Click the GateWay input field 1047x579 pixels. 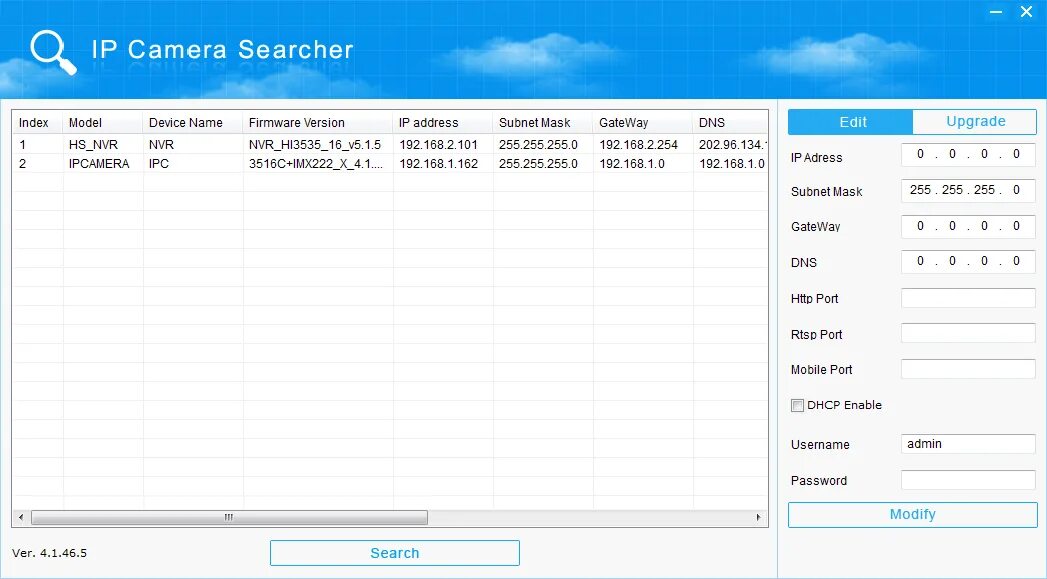tap(968, 226)
